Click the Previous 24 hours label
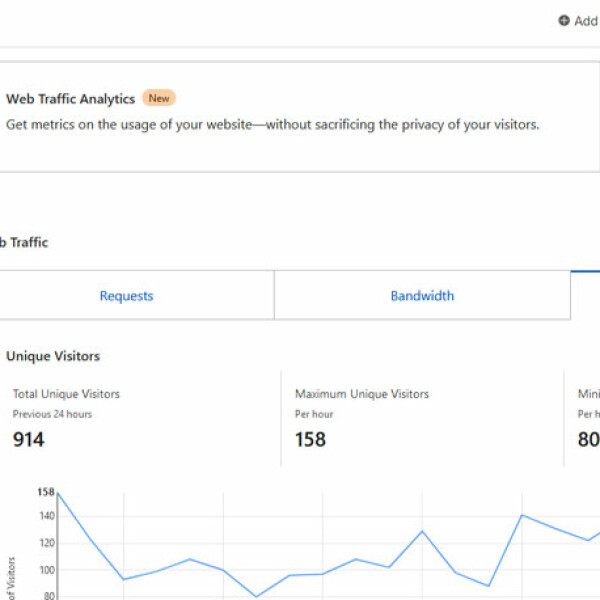This screenshot has width=600, height=600. 51,414
